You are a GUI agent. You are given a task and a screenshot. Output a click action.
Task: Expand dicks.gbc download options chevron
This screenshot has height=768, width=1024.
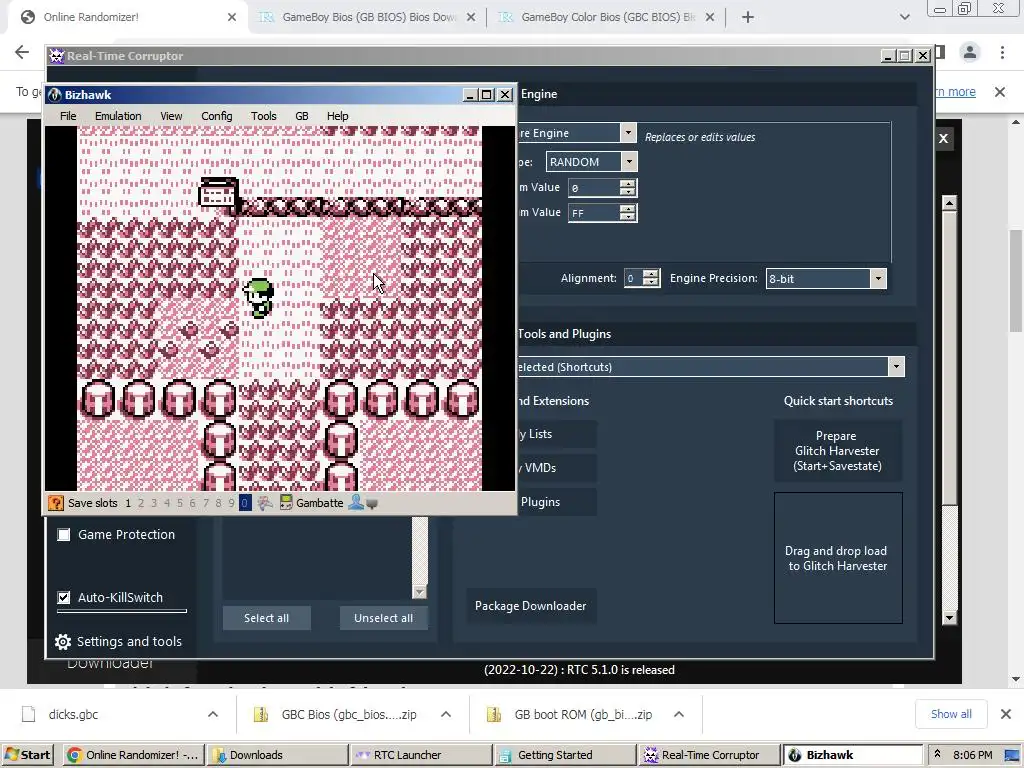213,714
